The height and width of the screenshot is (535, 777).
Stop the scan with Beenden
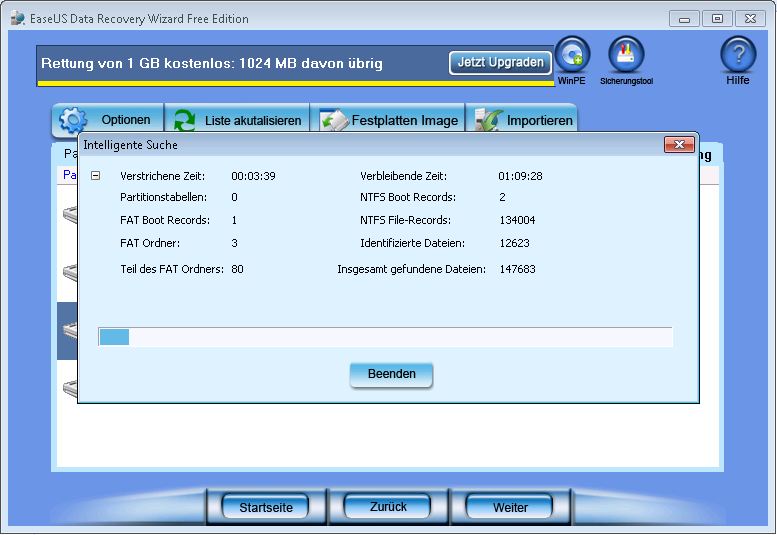pos(390,374)
